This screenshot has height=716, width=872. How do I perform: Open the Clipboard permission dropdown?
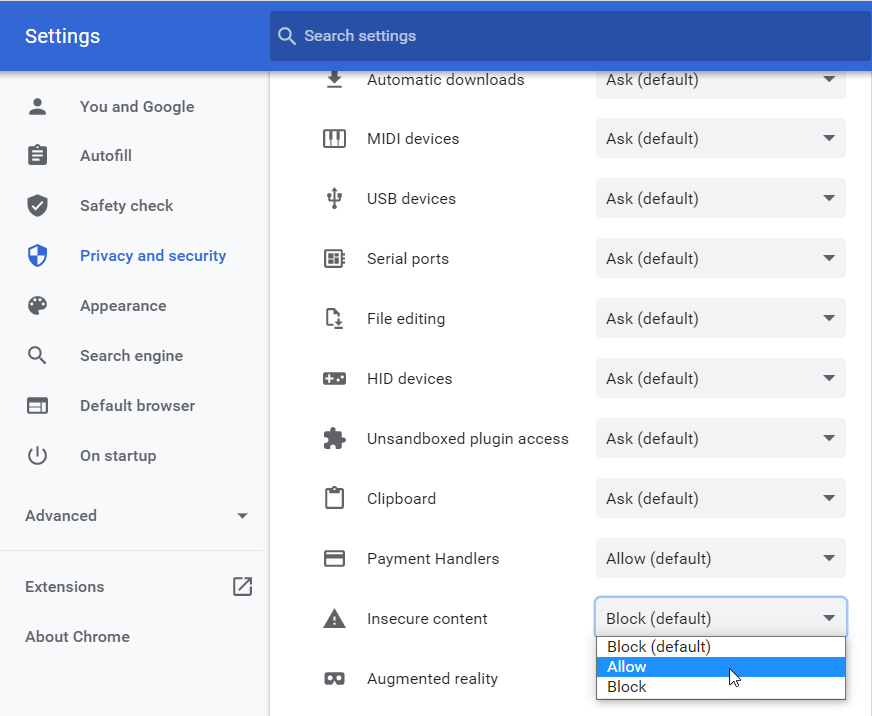721,498
